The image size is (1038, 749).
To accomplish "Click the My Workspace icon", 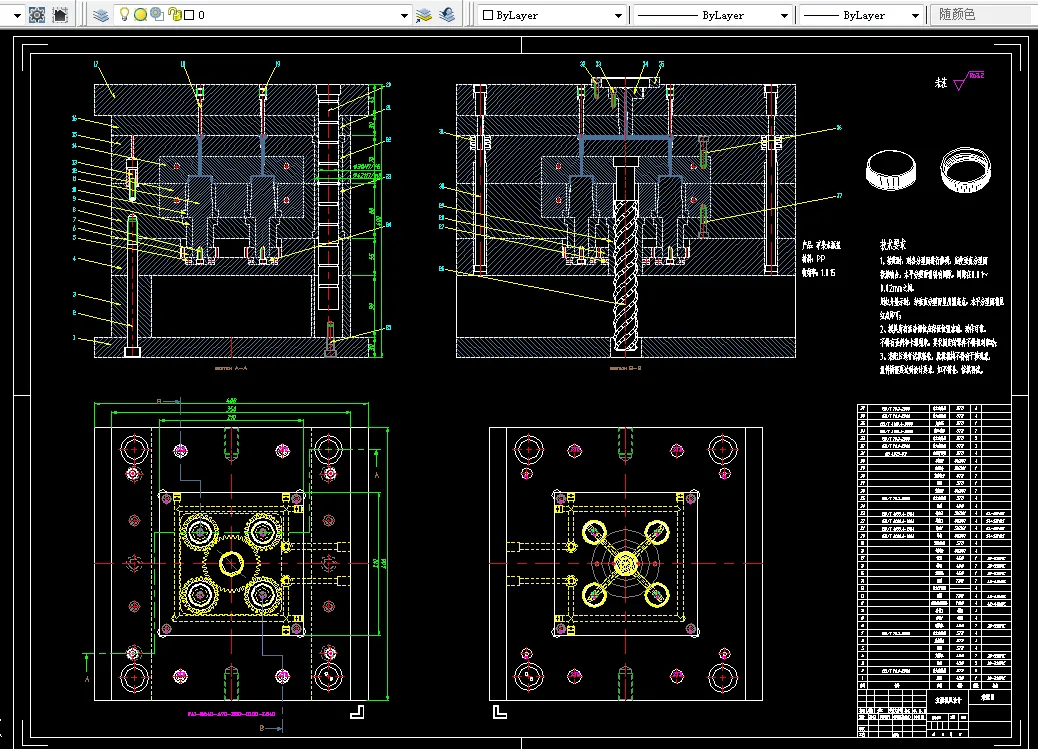I will 60,15.
